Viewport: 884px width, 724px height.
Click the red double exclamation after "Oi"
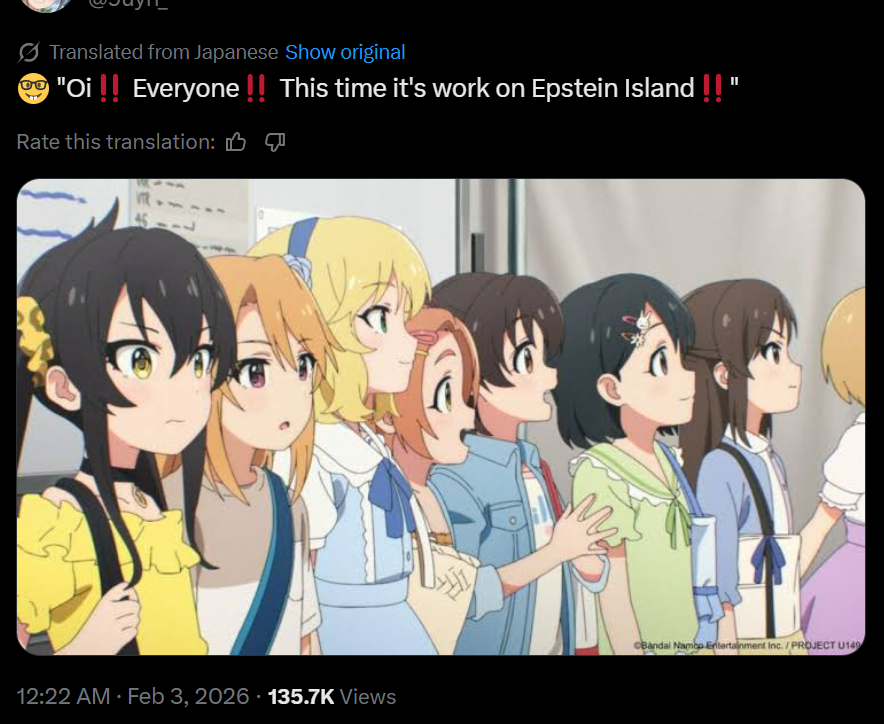coord(109,89)
